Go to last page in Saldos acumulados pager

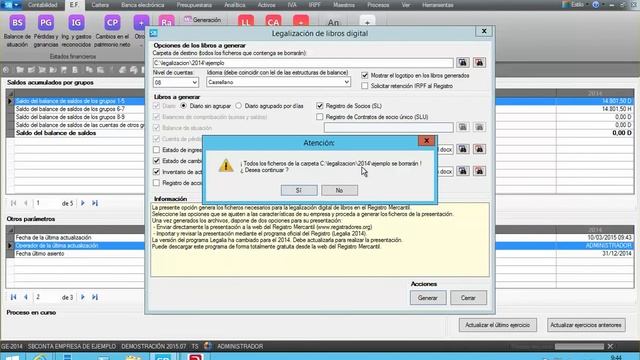95,203
